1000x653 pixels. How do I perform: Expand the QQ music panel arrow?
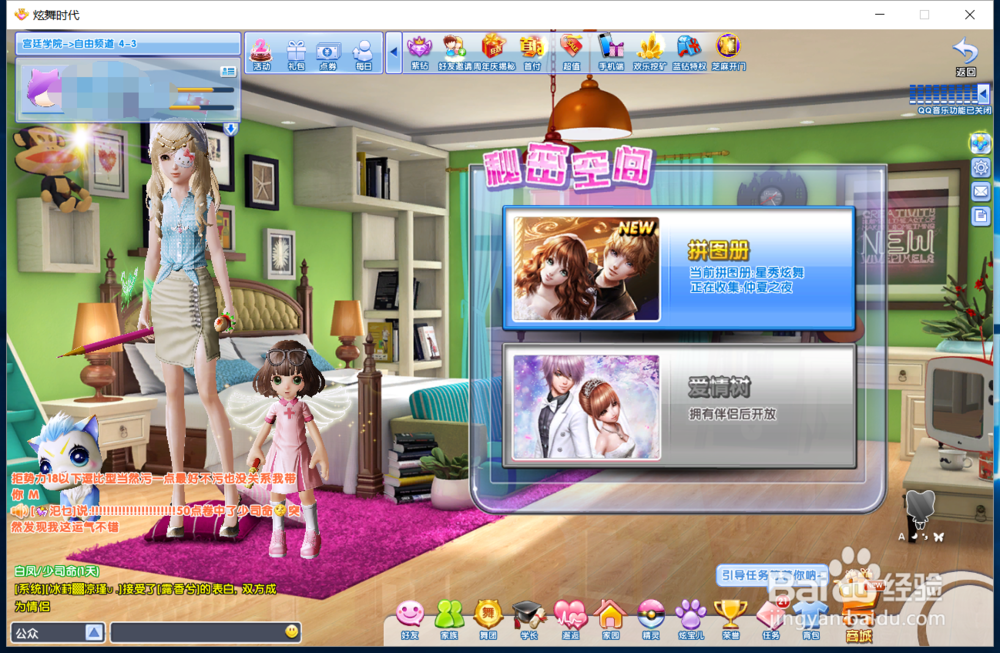point(983,94)
